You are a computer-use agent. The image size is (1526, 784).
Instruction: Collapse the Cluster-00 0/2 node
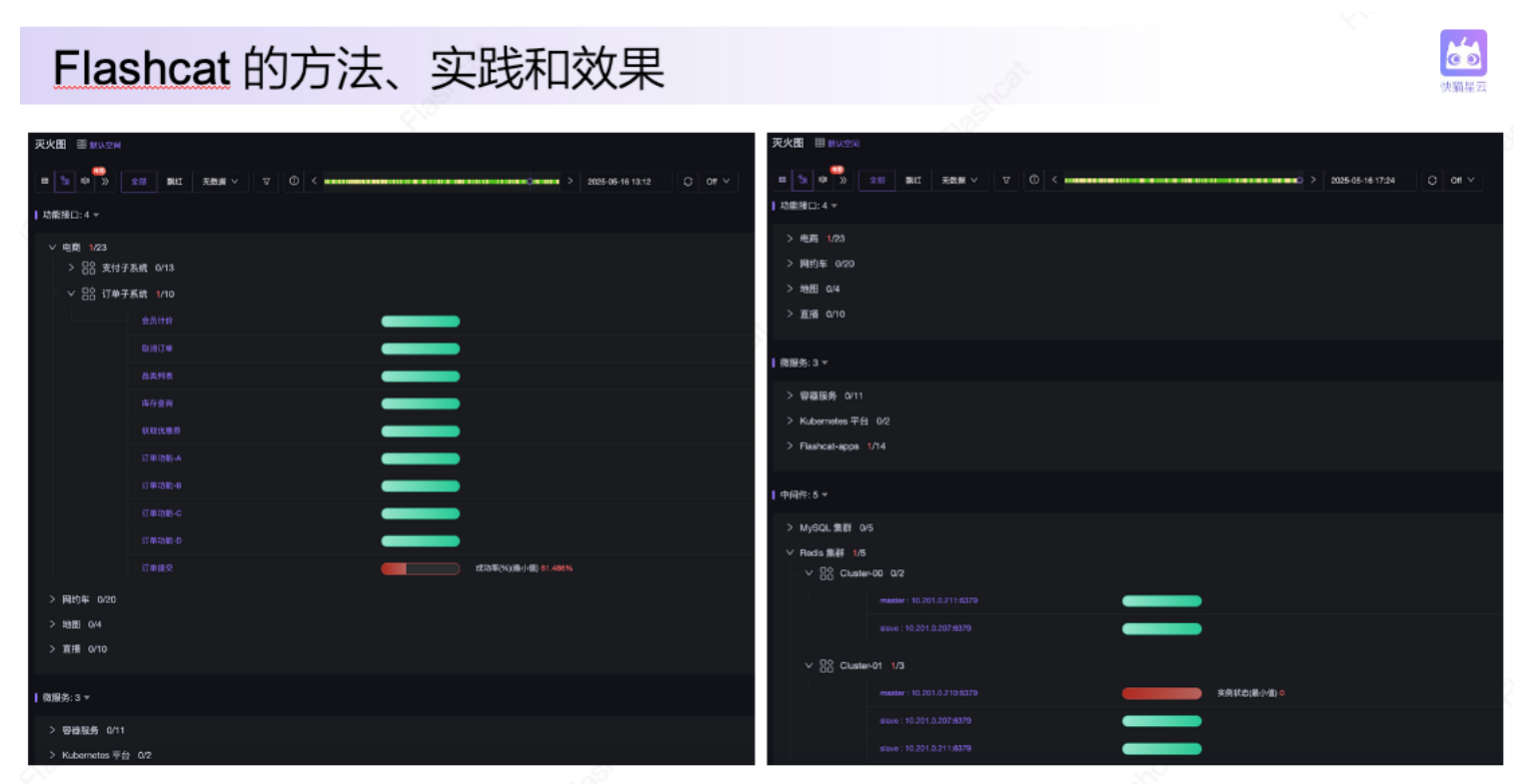[x=809, y=573]
